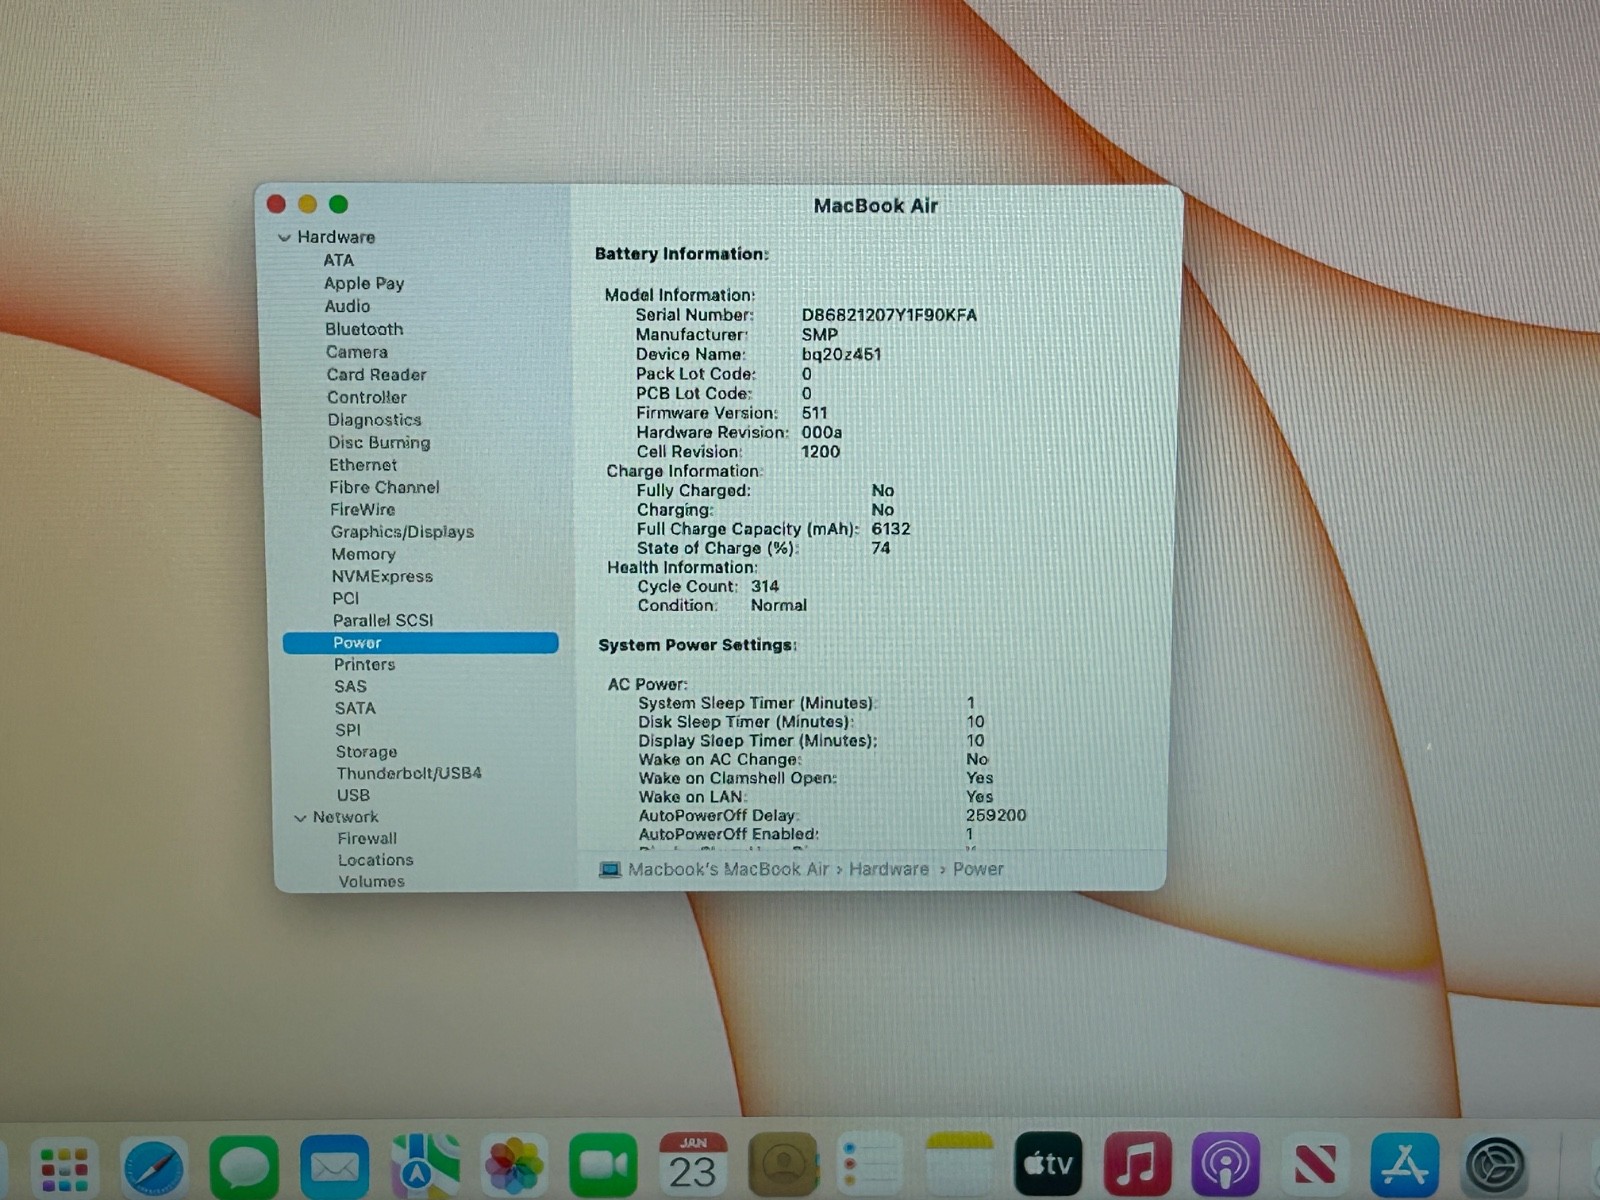The image size is (1600, 1200).
Task: Open the News app in Dock
Action: click(1315, 1165)
